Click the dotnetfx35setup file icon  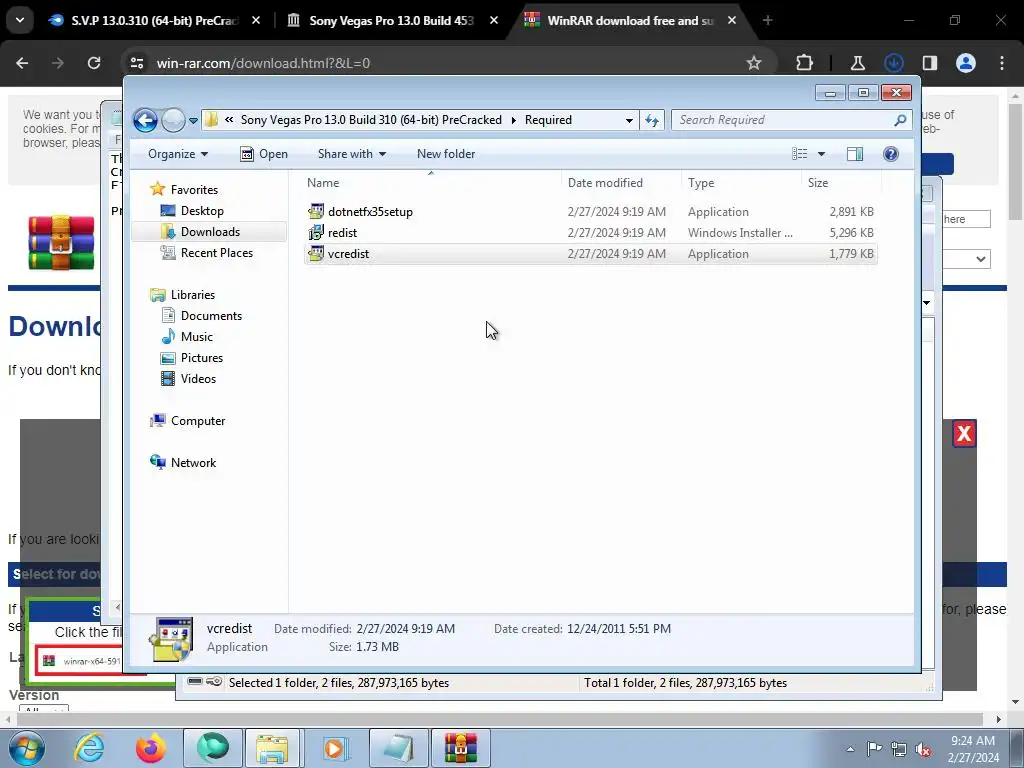point(316,212)
